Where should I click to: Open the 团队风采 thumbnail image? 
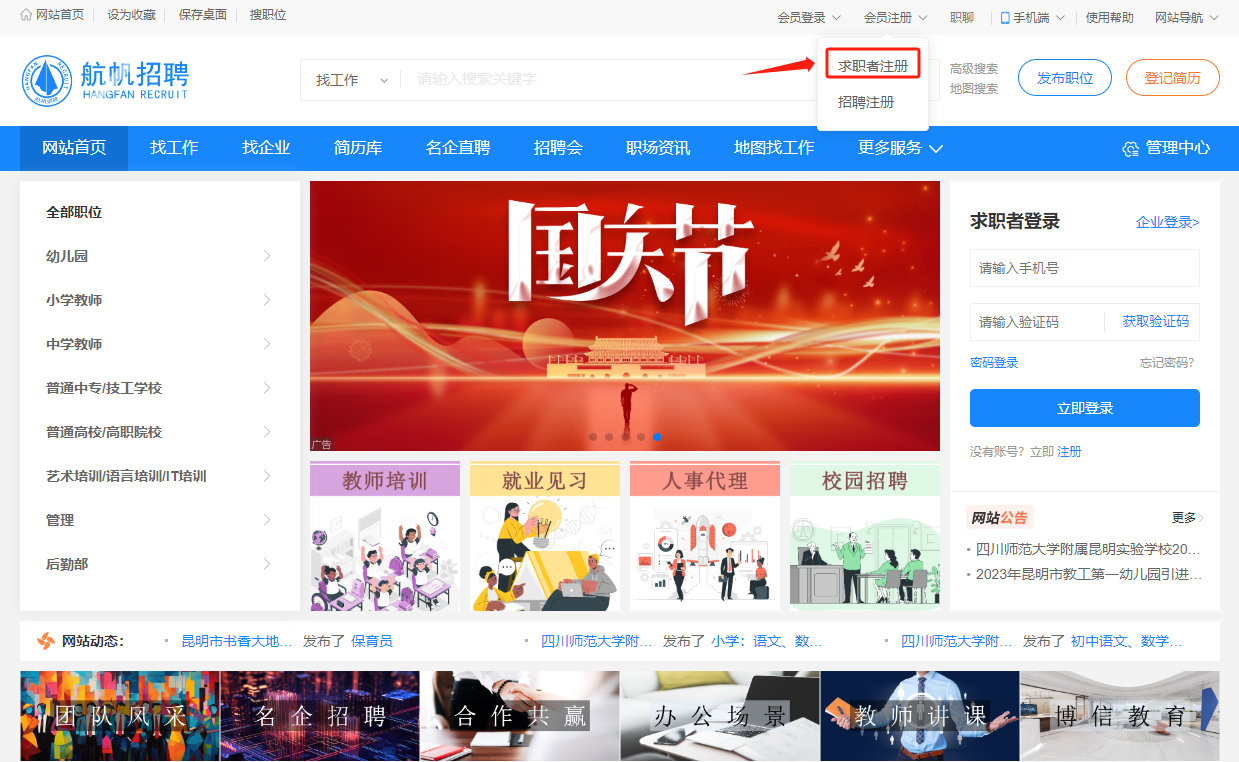pyautogui.click(x=120, y=716)
